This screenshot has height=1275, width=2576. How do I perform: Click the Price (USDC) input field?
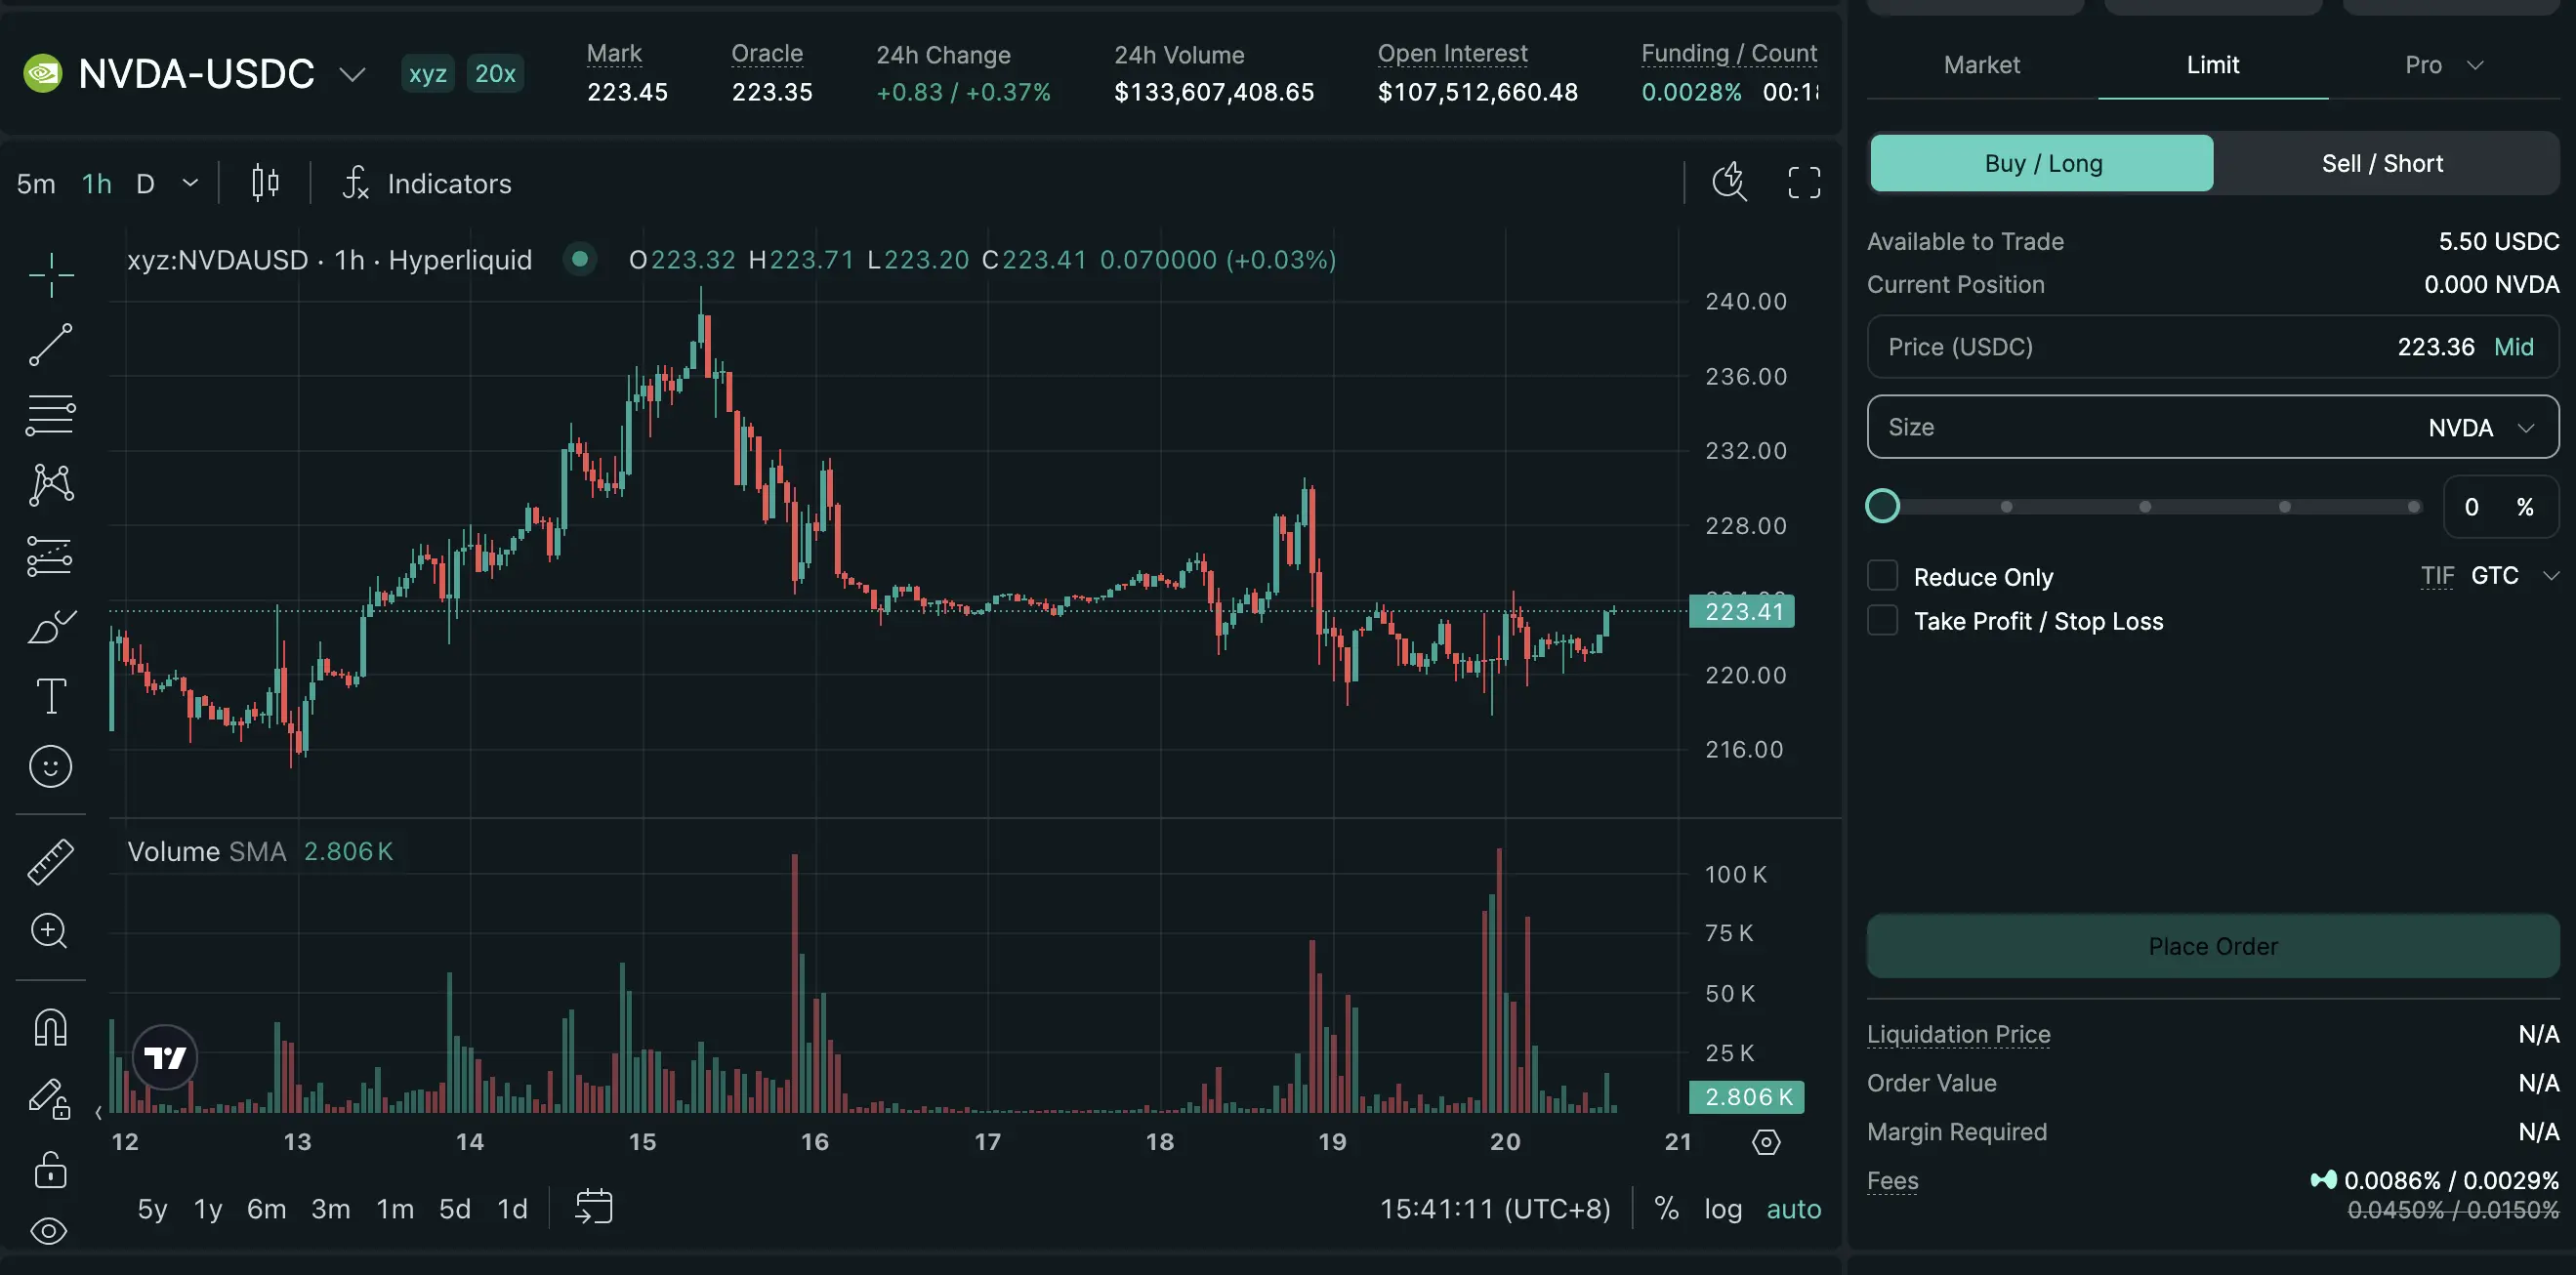pyautogui.click(x=2212, y=347)
